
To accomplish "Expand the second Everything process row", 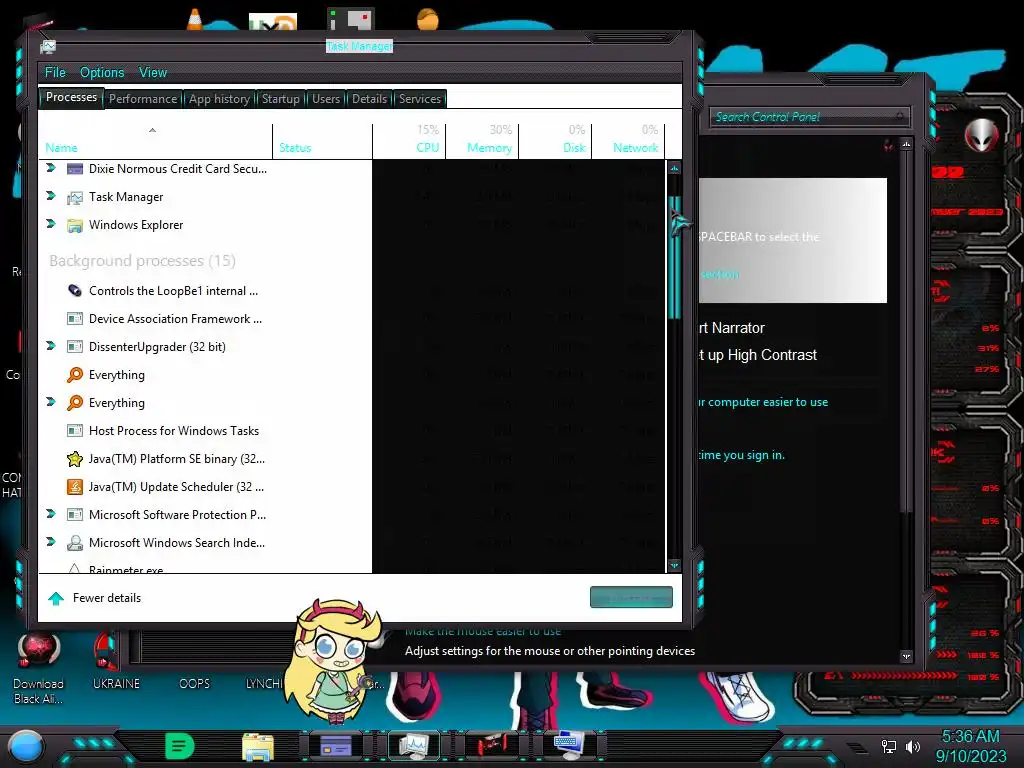I will pyautogui.click(x=51, y=402).
